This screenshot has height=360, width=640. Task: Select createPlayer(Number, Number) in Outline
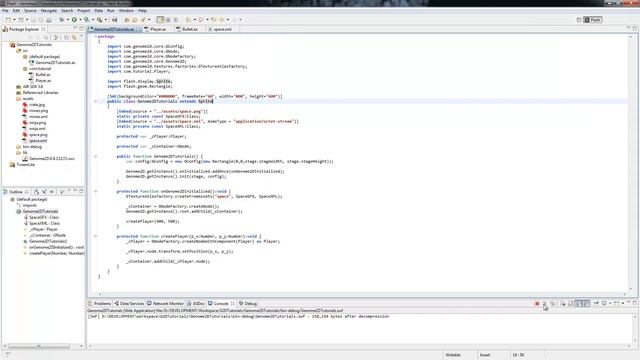coord(56,253)
